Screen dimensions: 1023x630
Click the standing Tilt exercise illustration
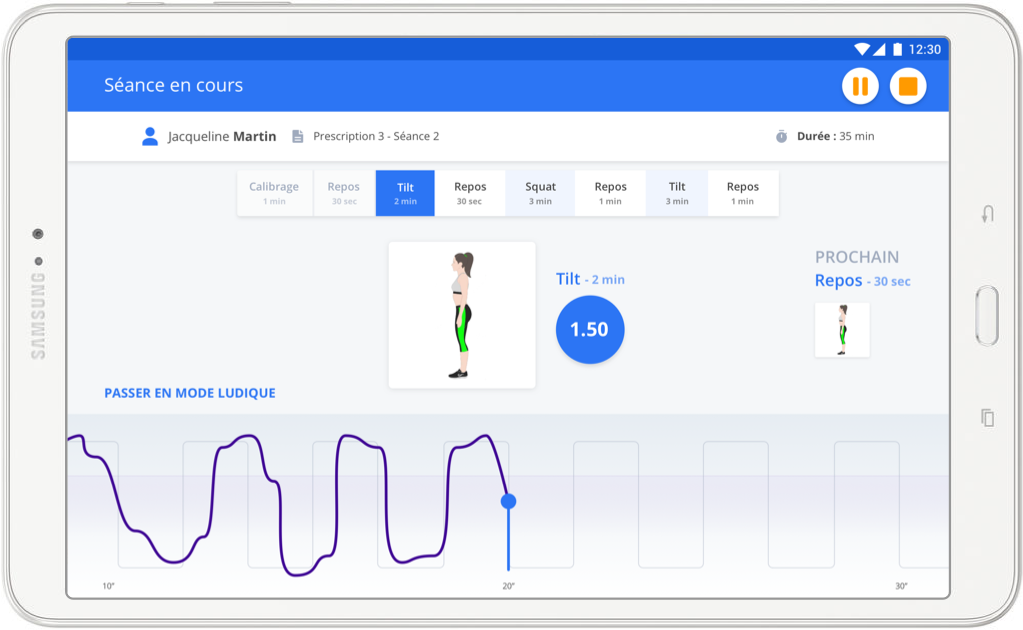click(x=461, y=315)
